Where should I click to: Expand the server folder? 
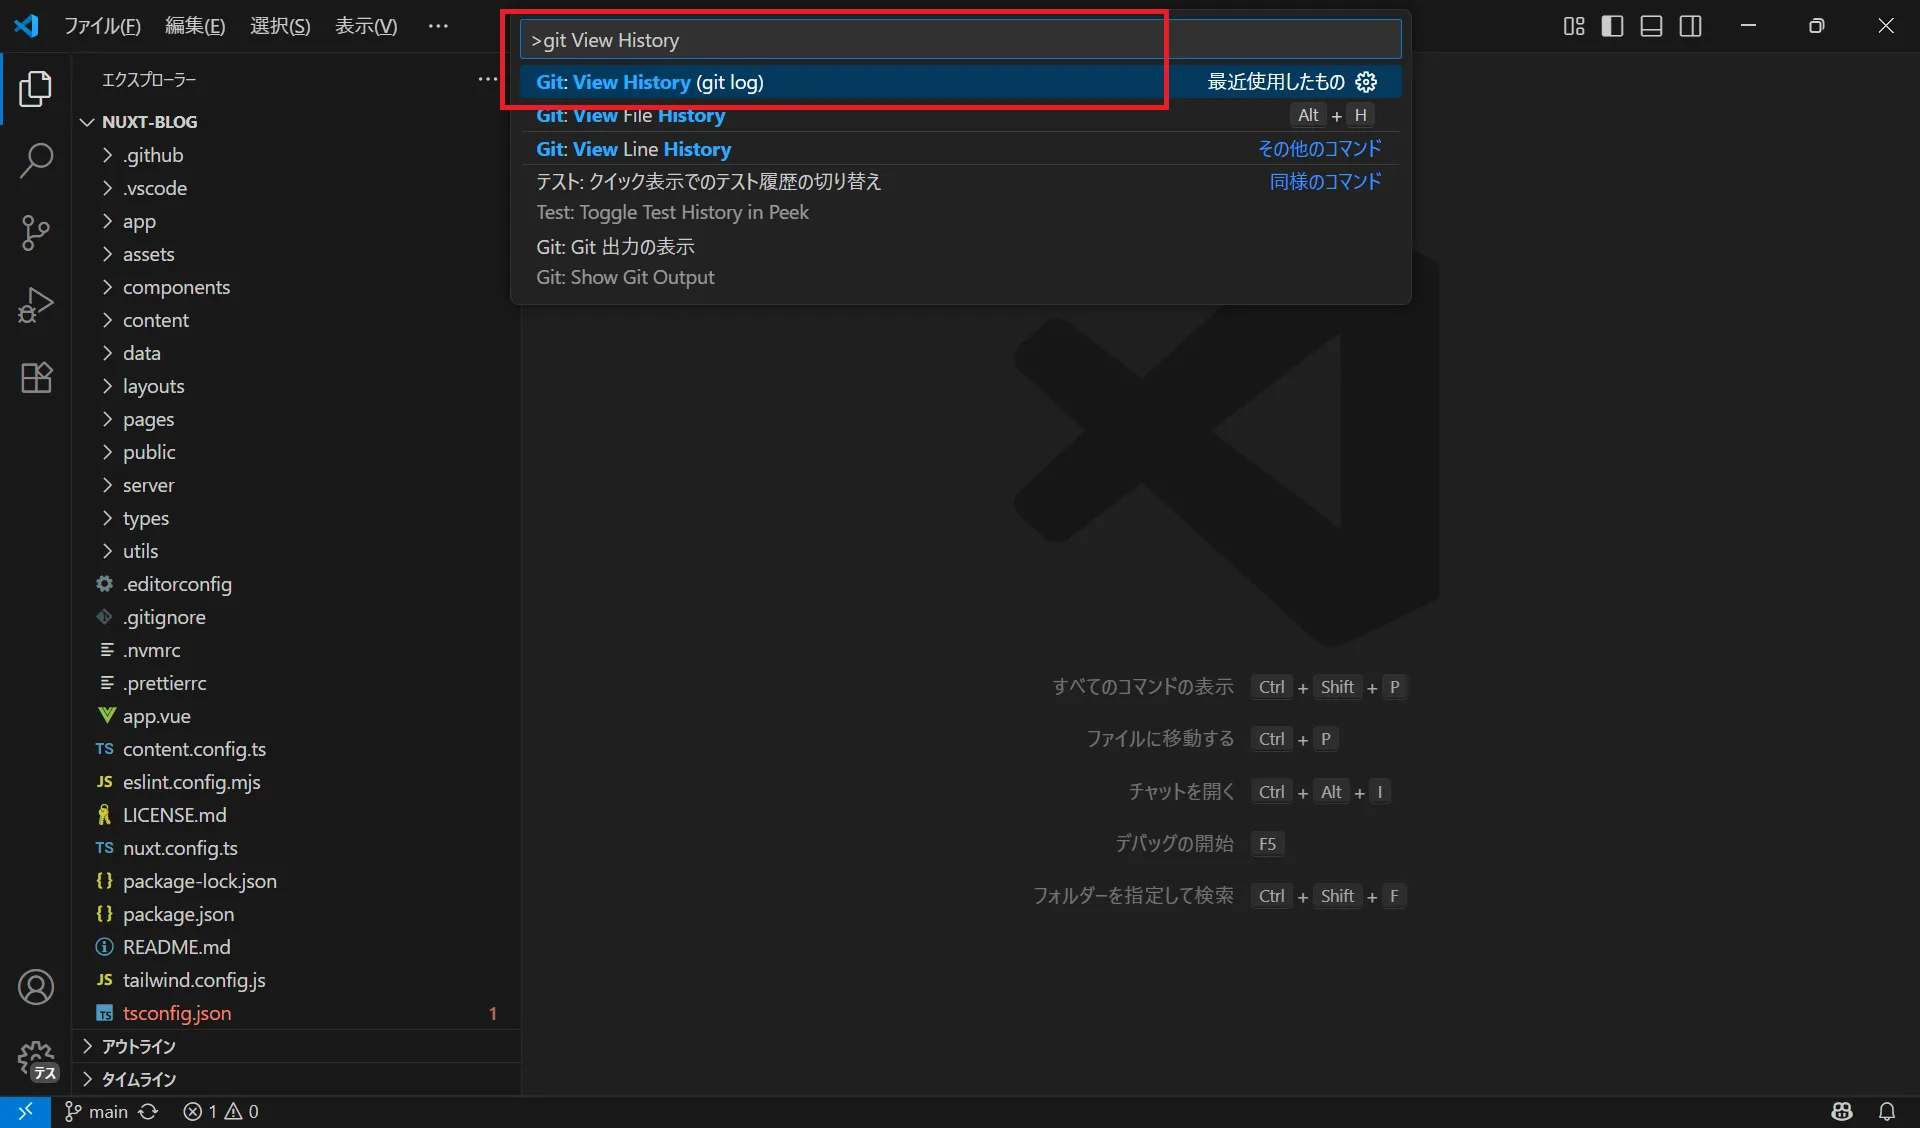tap(296, 485)
